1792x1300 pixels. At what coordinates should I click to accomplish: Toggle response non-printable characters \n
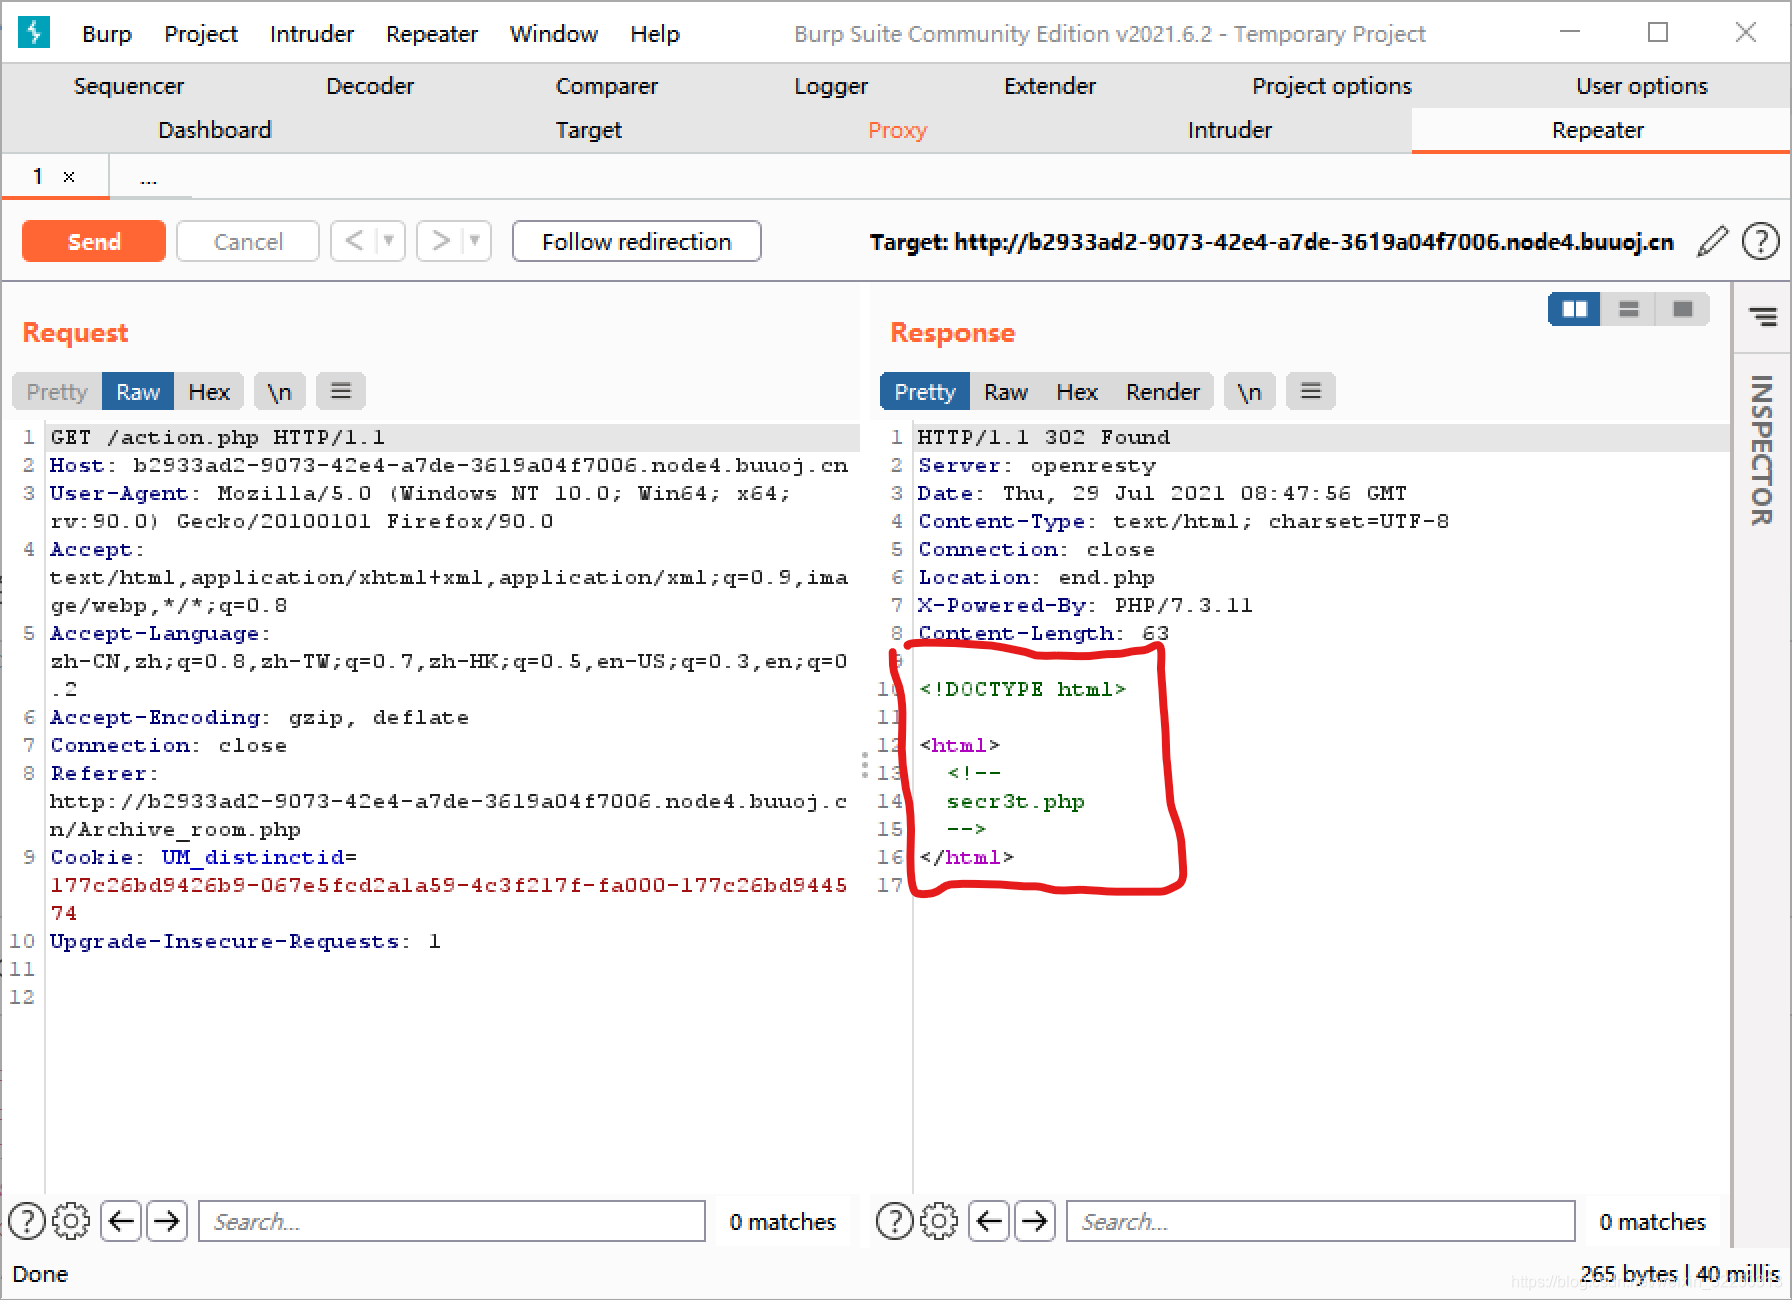1249,391
